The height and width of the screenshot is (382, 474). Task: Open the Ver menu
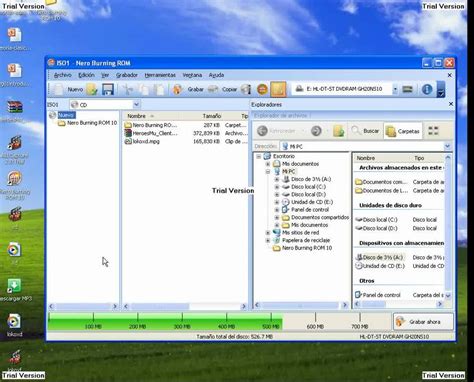[x=105, y=75]
